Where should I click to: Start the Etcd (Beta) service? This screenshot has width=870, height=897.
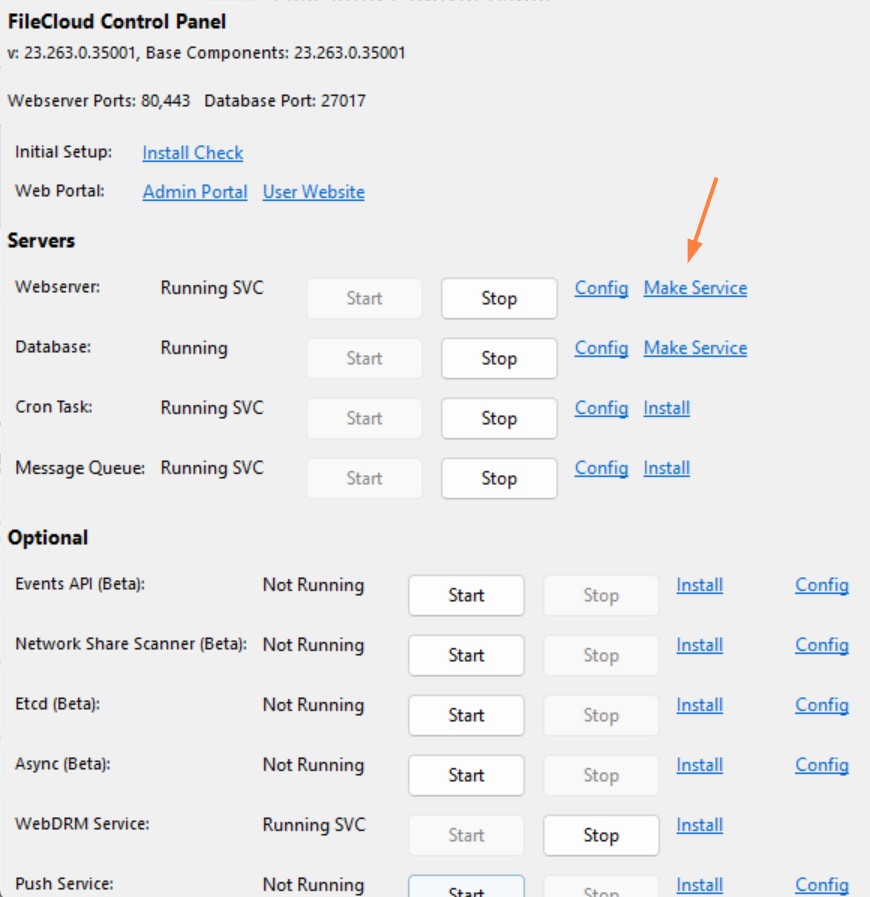pyautogui.click(x=466, y=716)
